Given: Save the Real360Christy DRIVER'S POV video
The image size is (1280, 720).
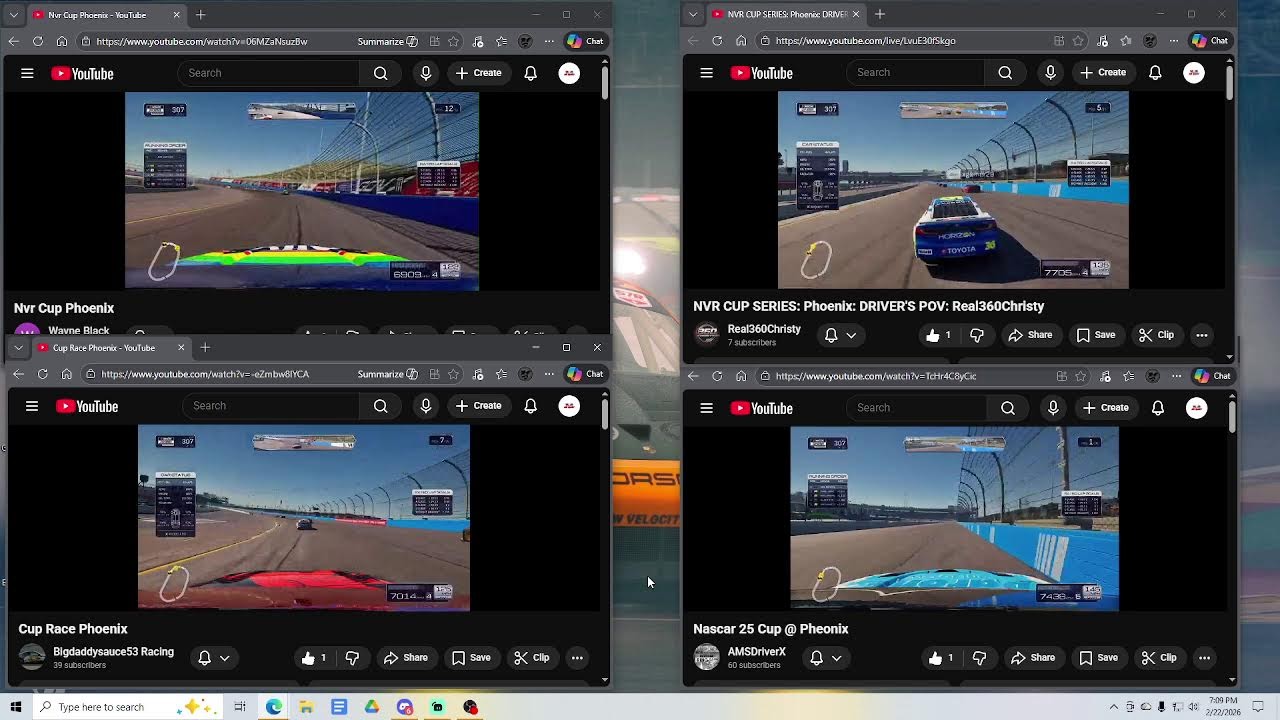Looking at the screenshot, I should [x=1096, y=335].
